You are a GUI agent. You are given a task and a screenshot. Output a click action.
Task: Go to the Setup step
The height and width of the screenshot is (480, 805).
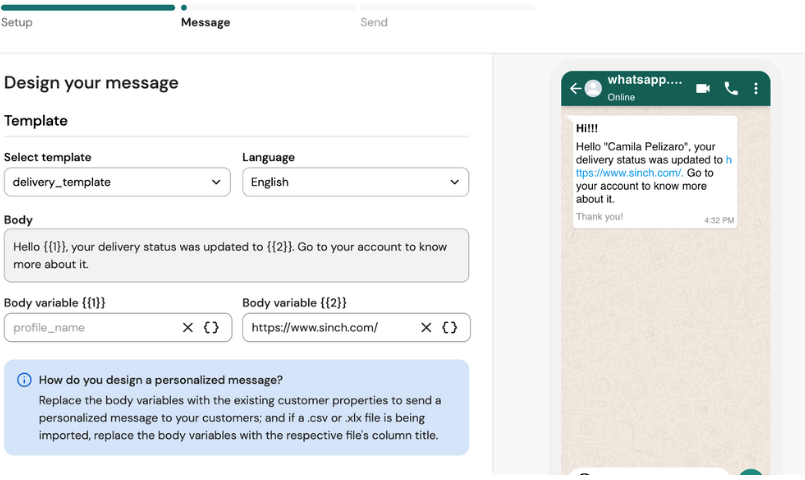(x=17, y=22)
